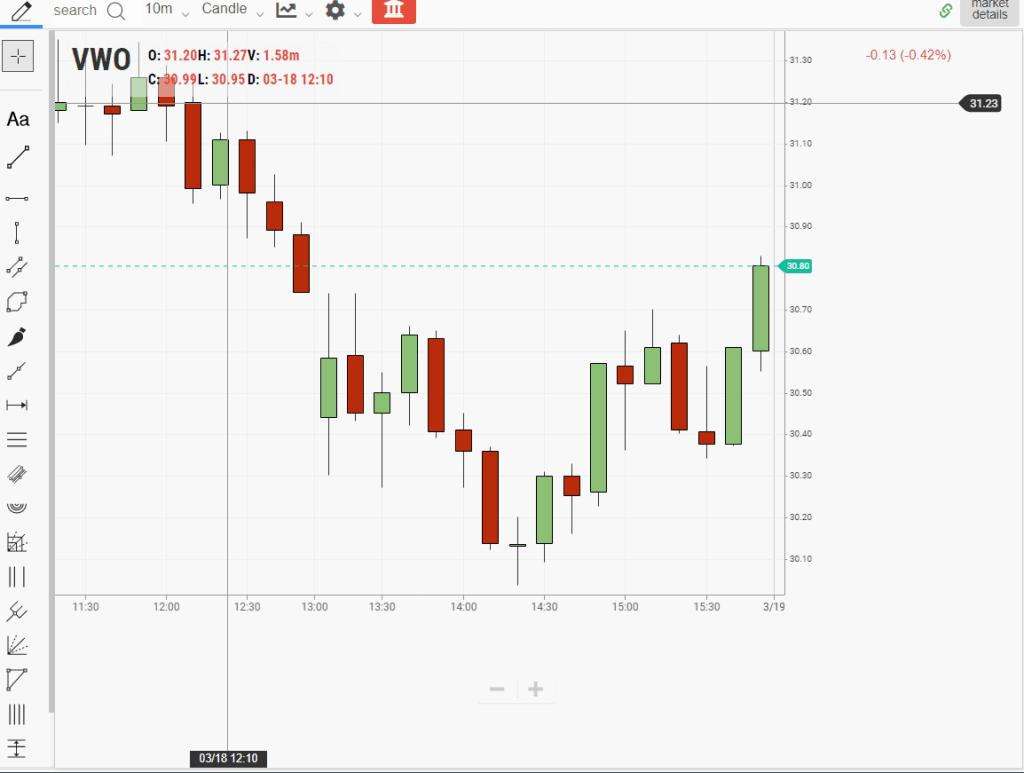
Task: Choose the Gann fan tool
Action: (x=17, y=645)
